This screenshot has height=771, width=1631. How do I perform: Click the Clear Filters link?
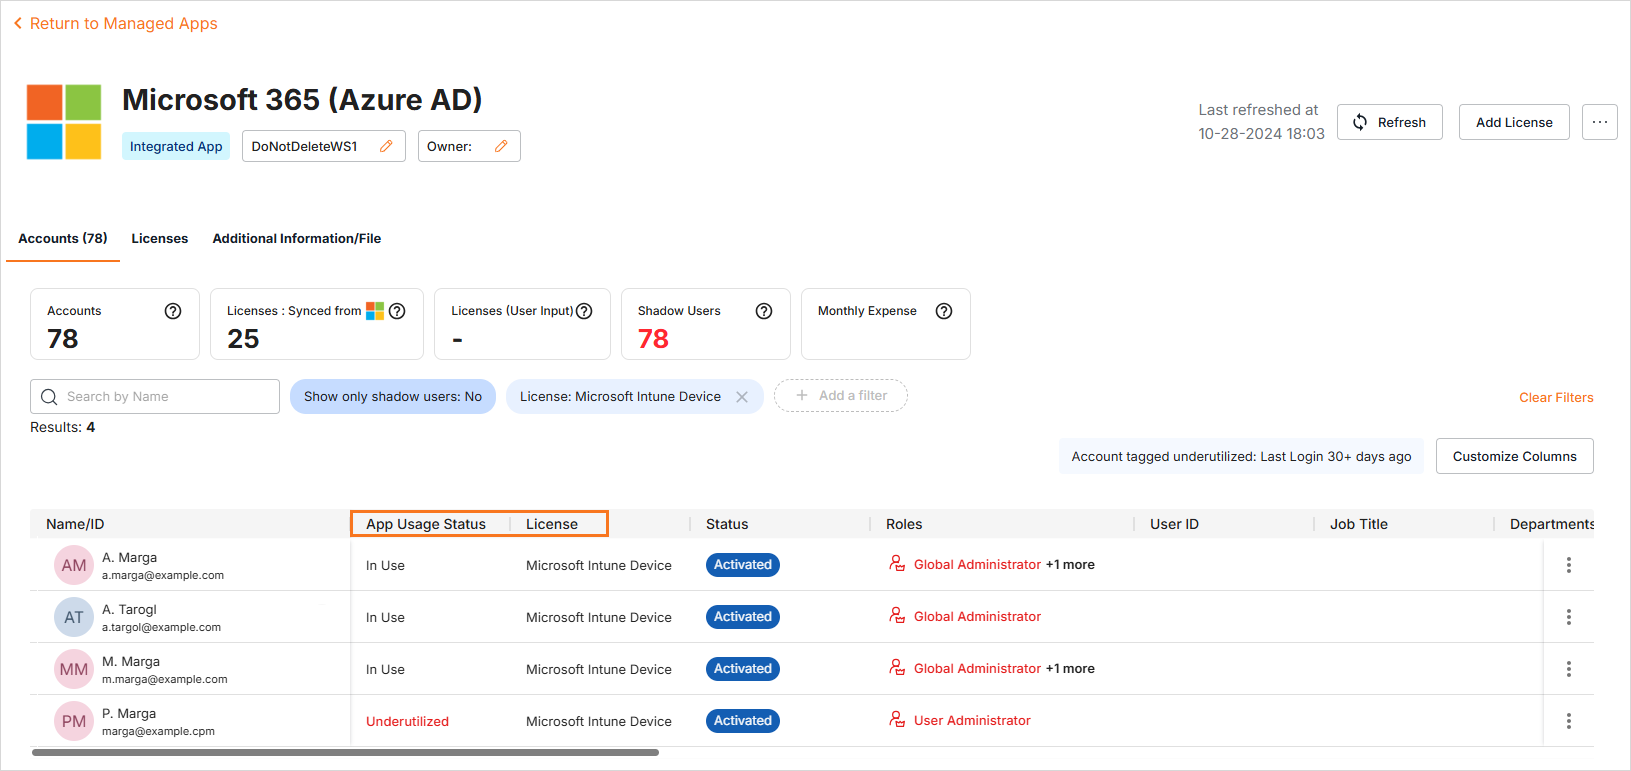tap(1556, 397)
